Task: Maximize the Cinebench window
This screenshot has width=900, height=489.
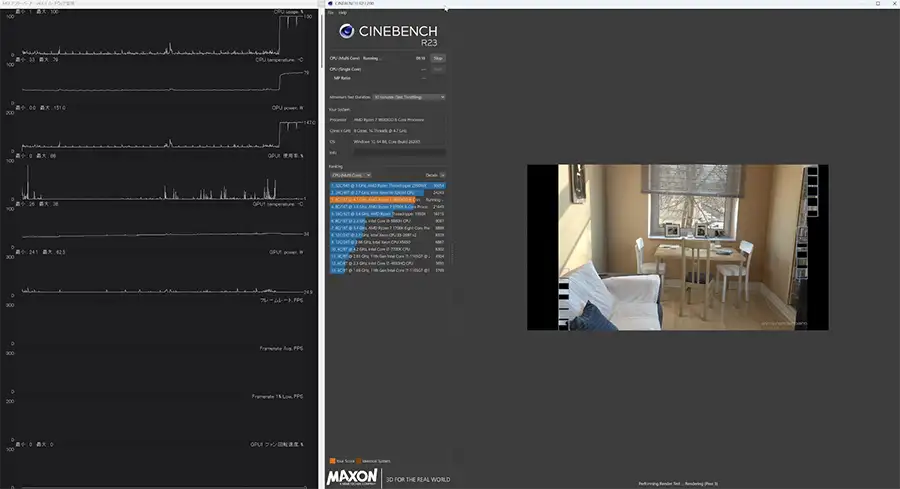Action: [x=878, y=3]
